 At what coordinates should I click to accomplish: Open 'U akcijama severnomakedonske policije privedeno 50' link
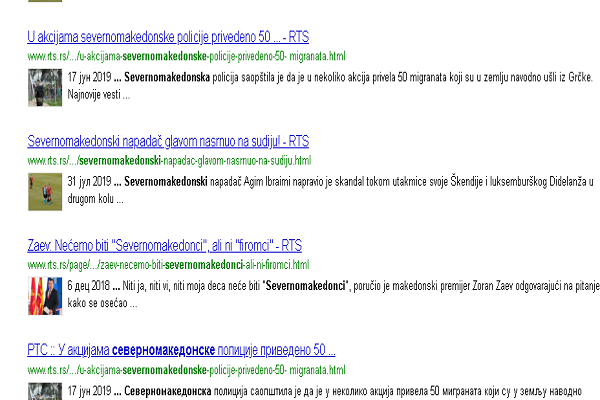click(x=168, y=37)
